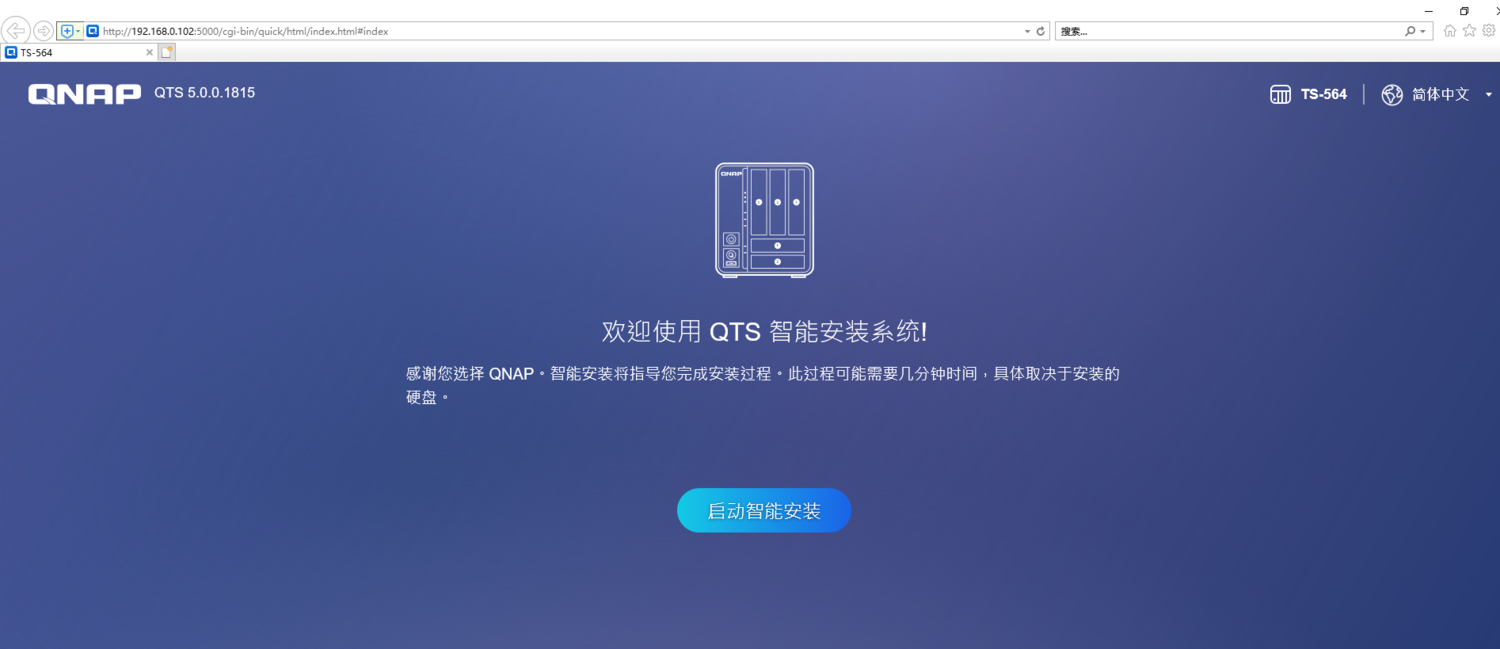Open the 简体中文 language dropdown
The width and height of the screenshot is (1500, 649).
(1437, 94)
